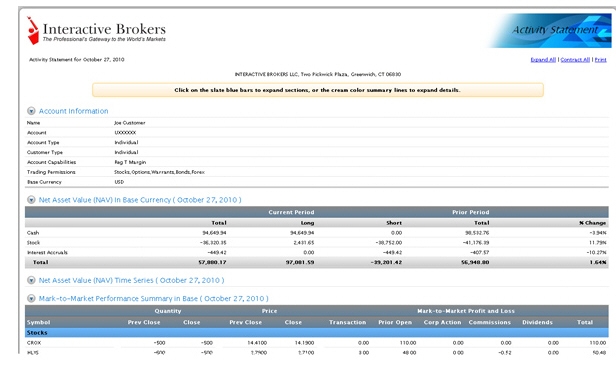
Task: Click the Interactive Brokers LLC address line
Action: point(317,74)
